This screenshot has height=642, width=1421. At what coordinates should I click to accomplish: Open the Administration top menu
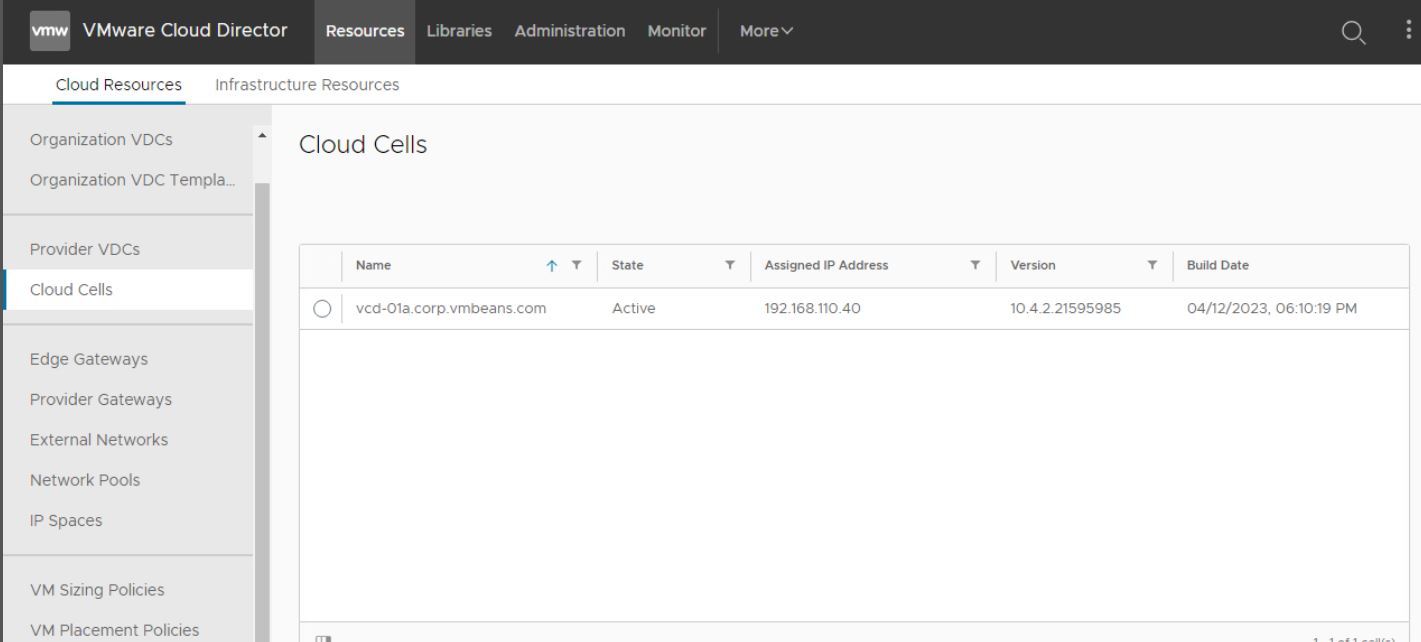(570, 31)
